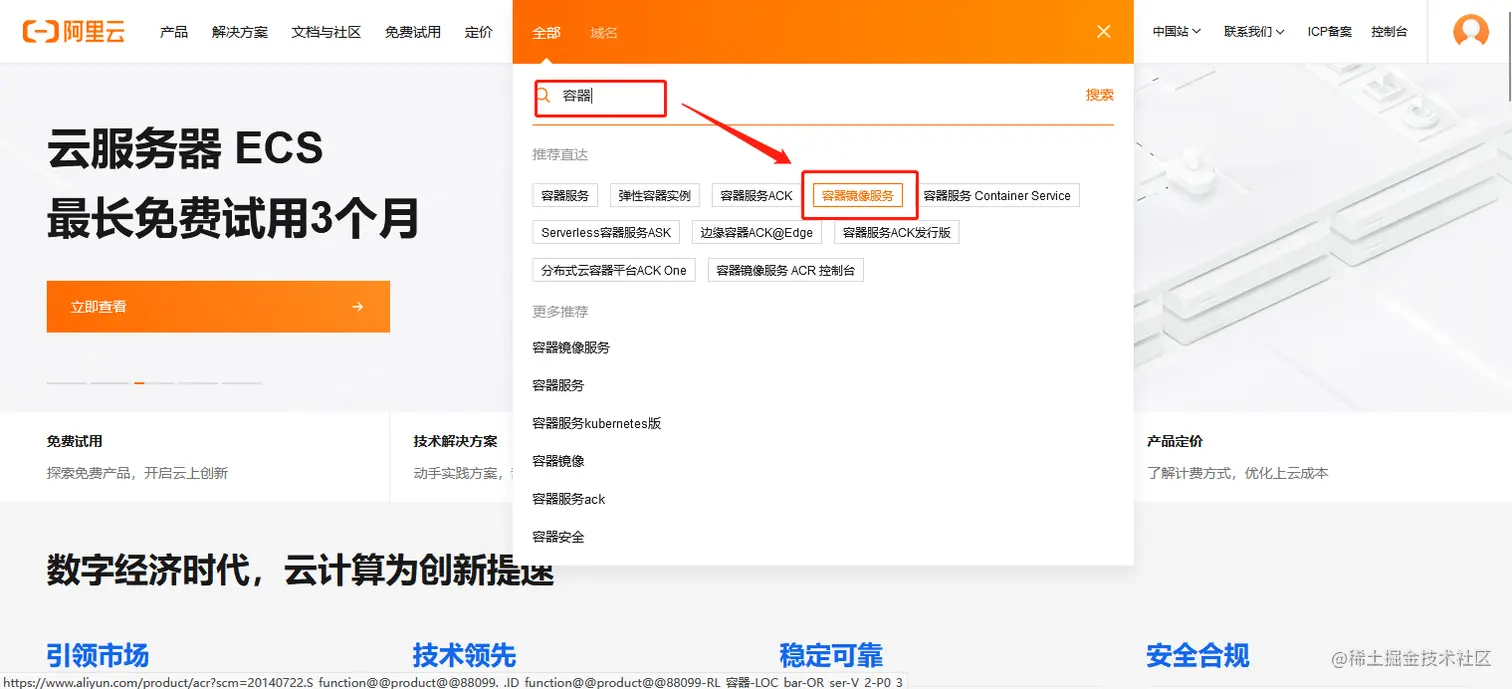Select 分布式云容器平台ACK One tag
The height and width of the screenshot is (689, 1512).
tap(614, 270)
